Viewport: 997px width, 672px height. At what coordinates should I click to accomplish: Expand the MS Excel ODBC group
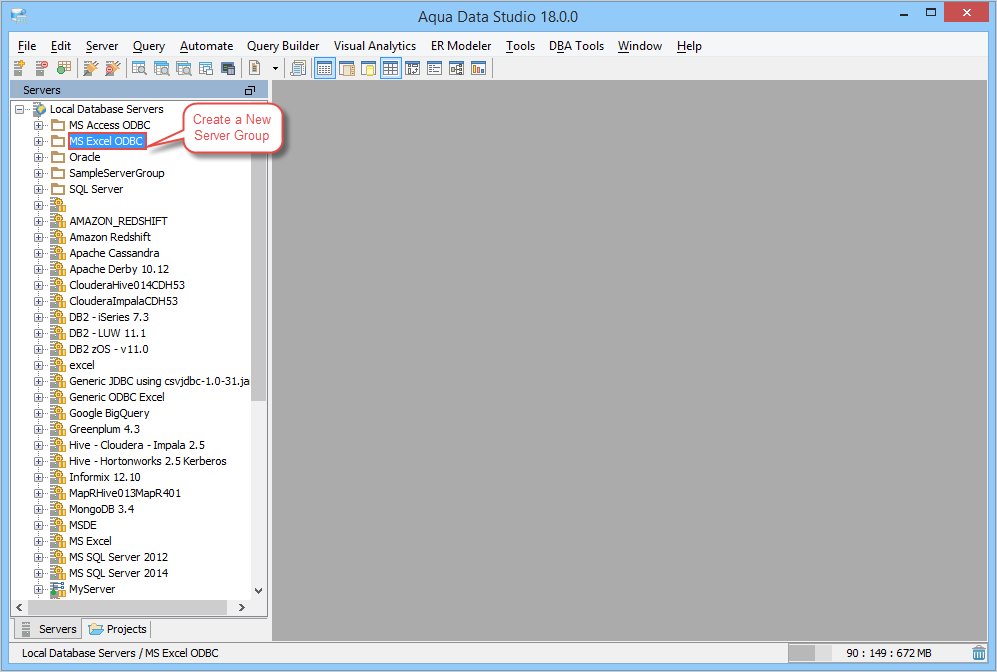point(39,141)
